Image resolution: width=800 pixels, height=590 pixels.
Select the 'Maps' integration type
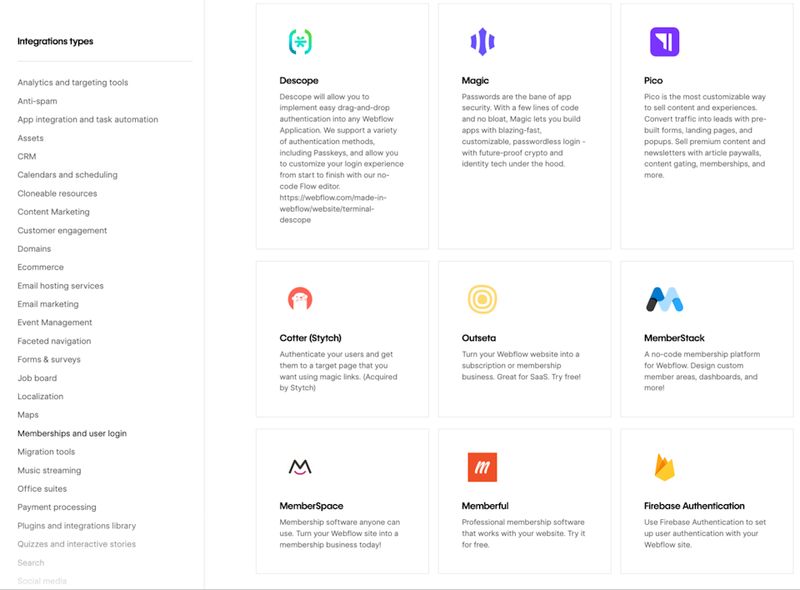tap(27, 415)
